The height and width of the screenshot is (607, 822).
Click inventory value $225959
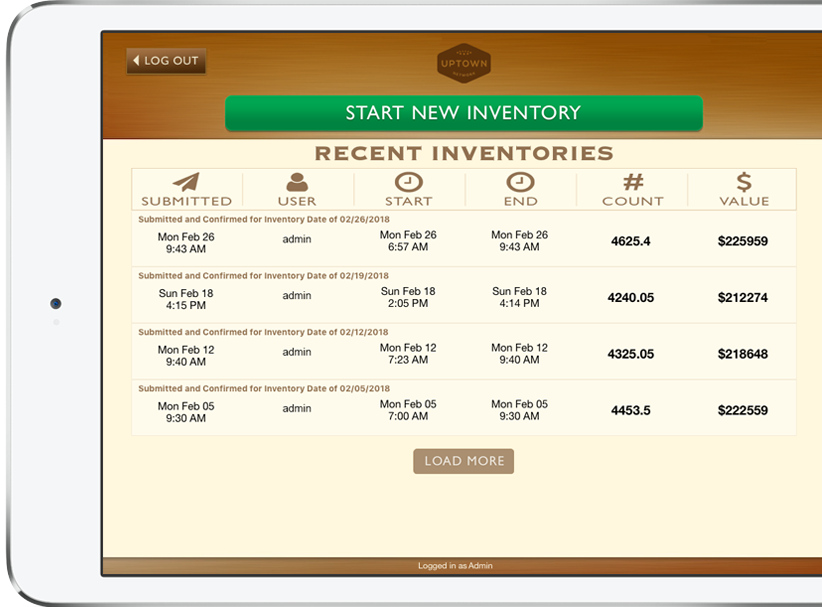tap(743, 241)
